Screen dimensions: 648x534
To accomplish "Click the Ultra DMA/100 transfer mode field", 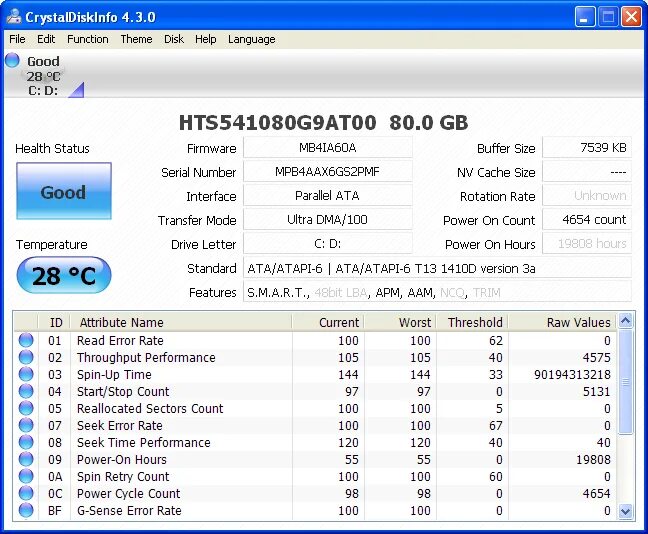I will click(x=328, y=219).
